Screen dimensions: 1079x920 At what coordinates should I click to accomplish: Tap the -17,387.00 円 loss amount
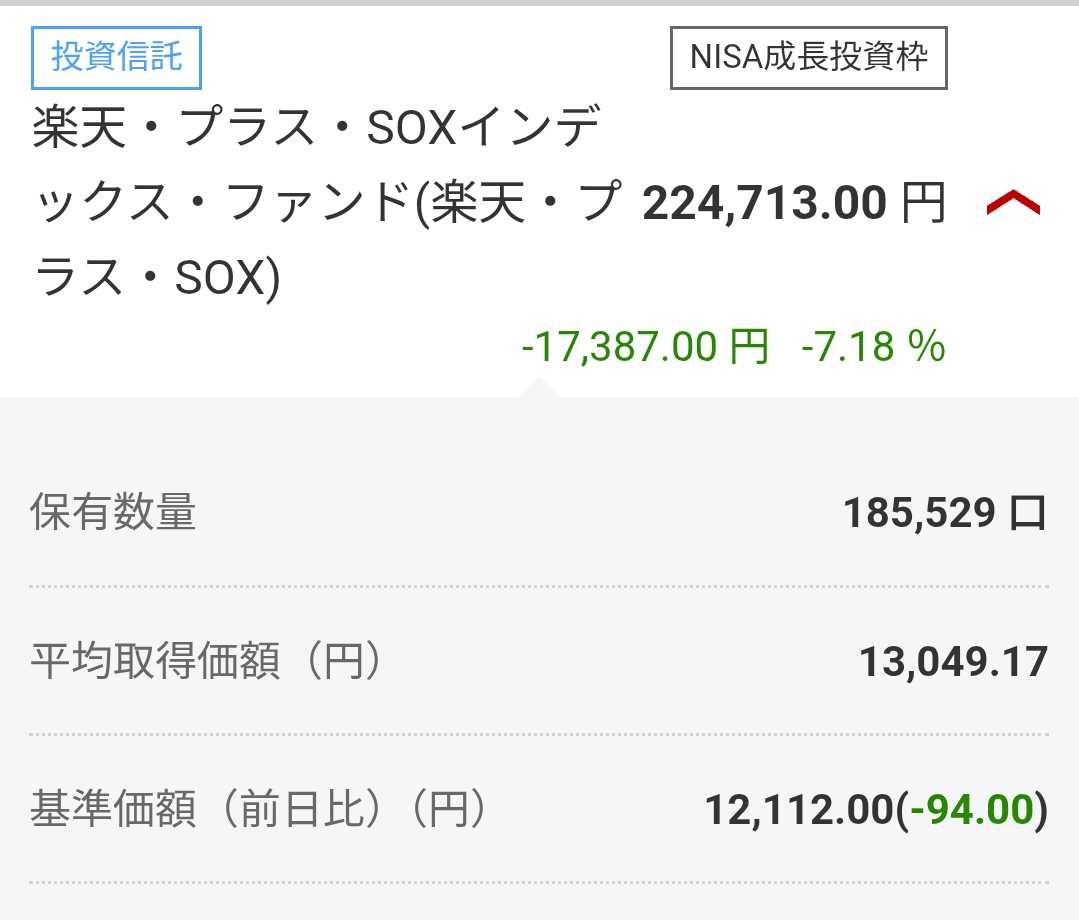(645, 347)
